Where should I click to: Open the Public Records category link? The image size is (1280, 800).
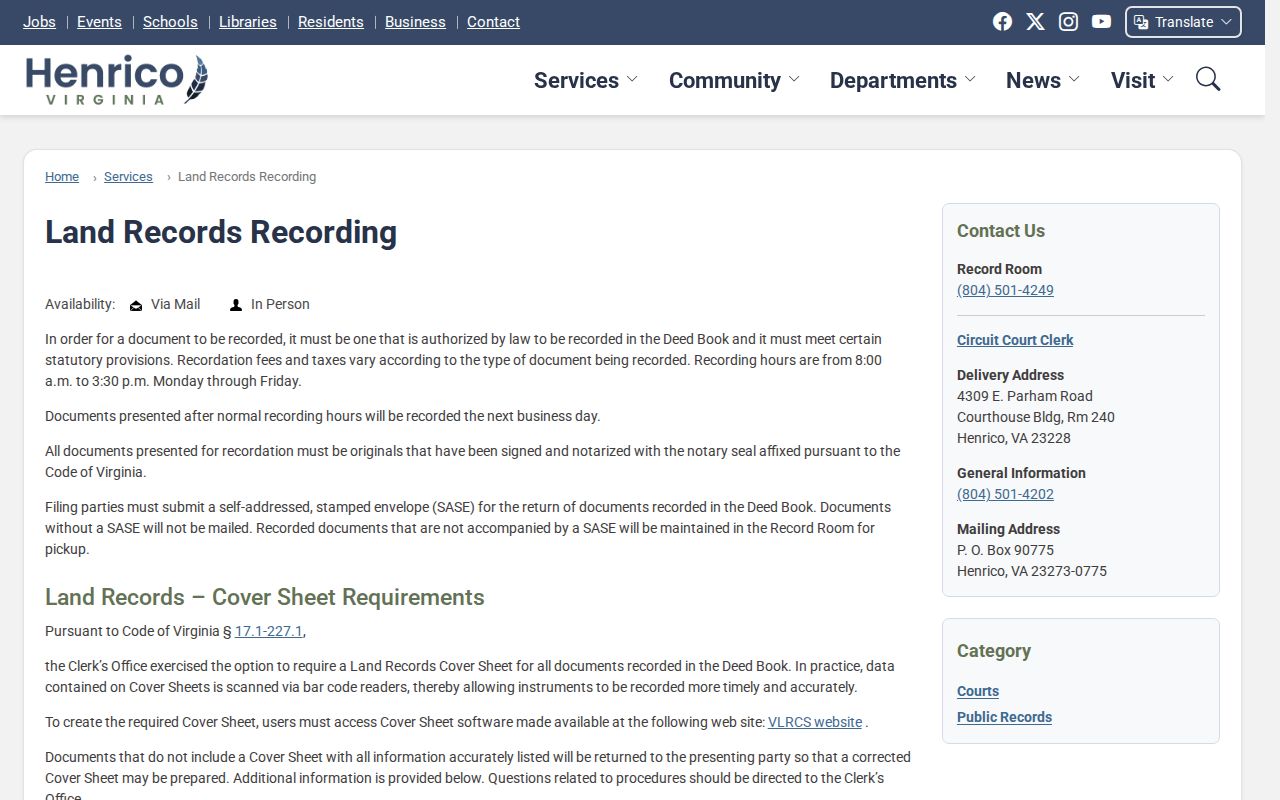(1004, 717)
